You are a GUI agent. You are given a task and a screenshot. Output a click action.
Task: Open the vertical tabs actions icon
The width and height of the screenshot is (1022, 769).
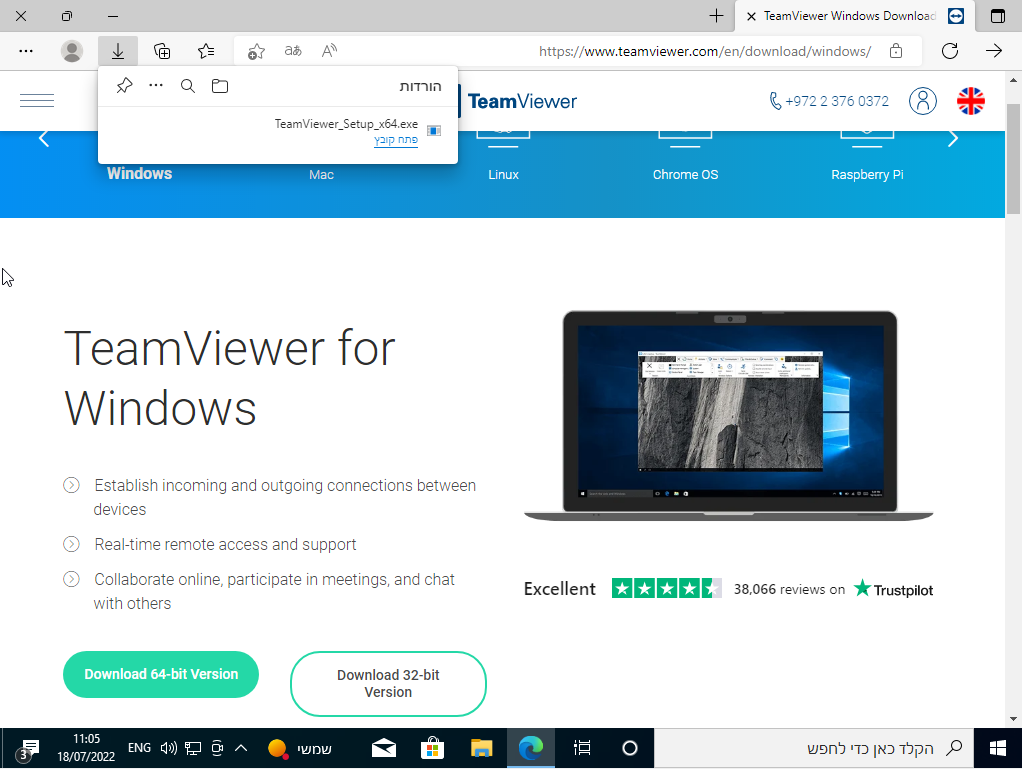click(998, 16)
